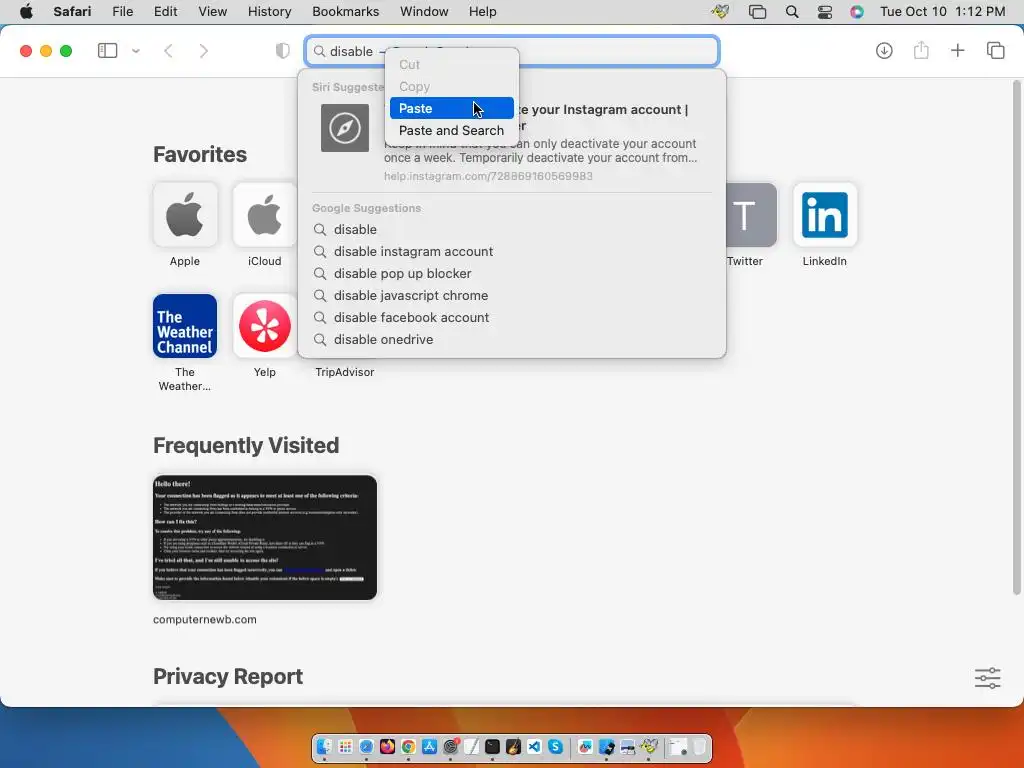Open the Bookmarks menu
Screen dimensions: 1024x768
pyautogui.click(x=345, y=12)
